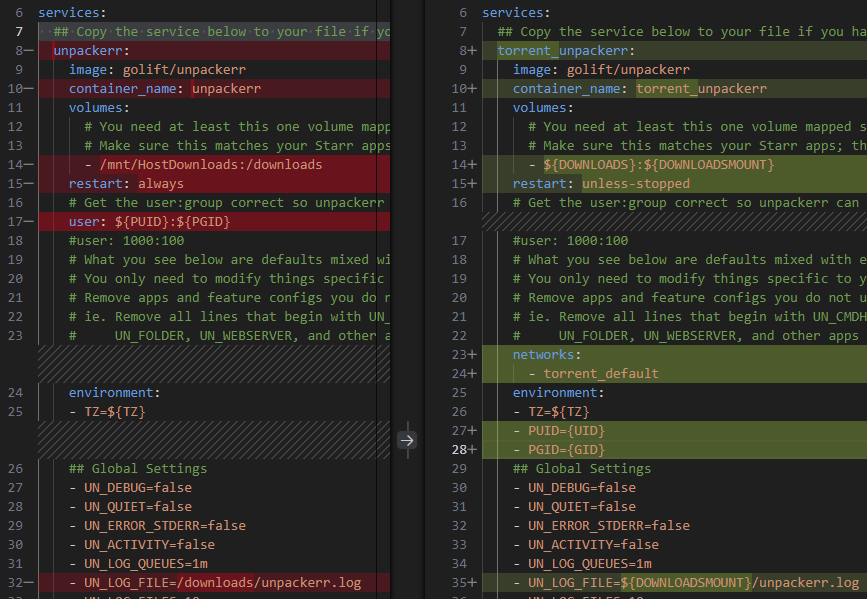This screenshot has height=599, width=867.
Task: Click '## Copy the service below' comment, right pane
Action: 682,32
